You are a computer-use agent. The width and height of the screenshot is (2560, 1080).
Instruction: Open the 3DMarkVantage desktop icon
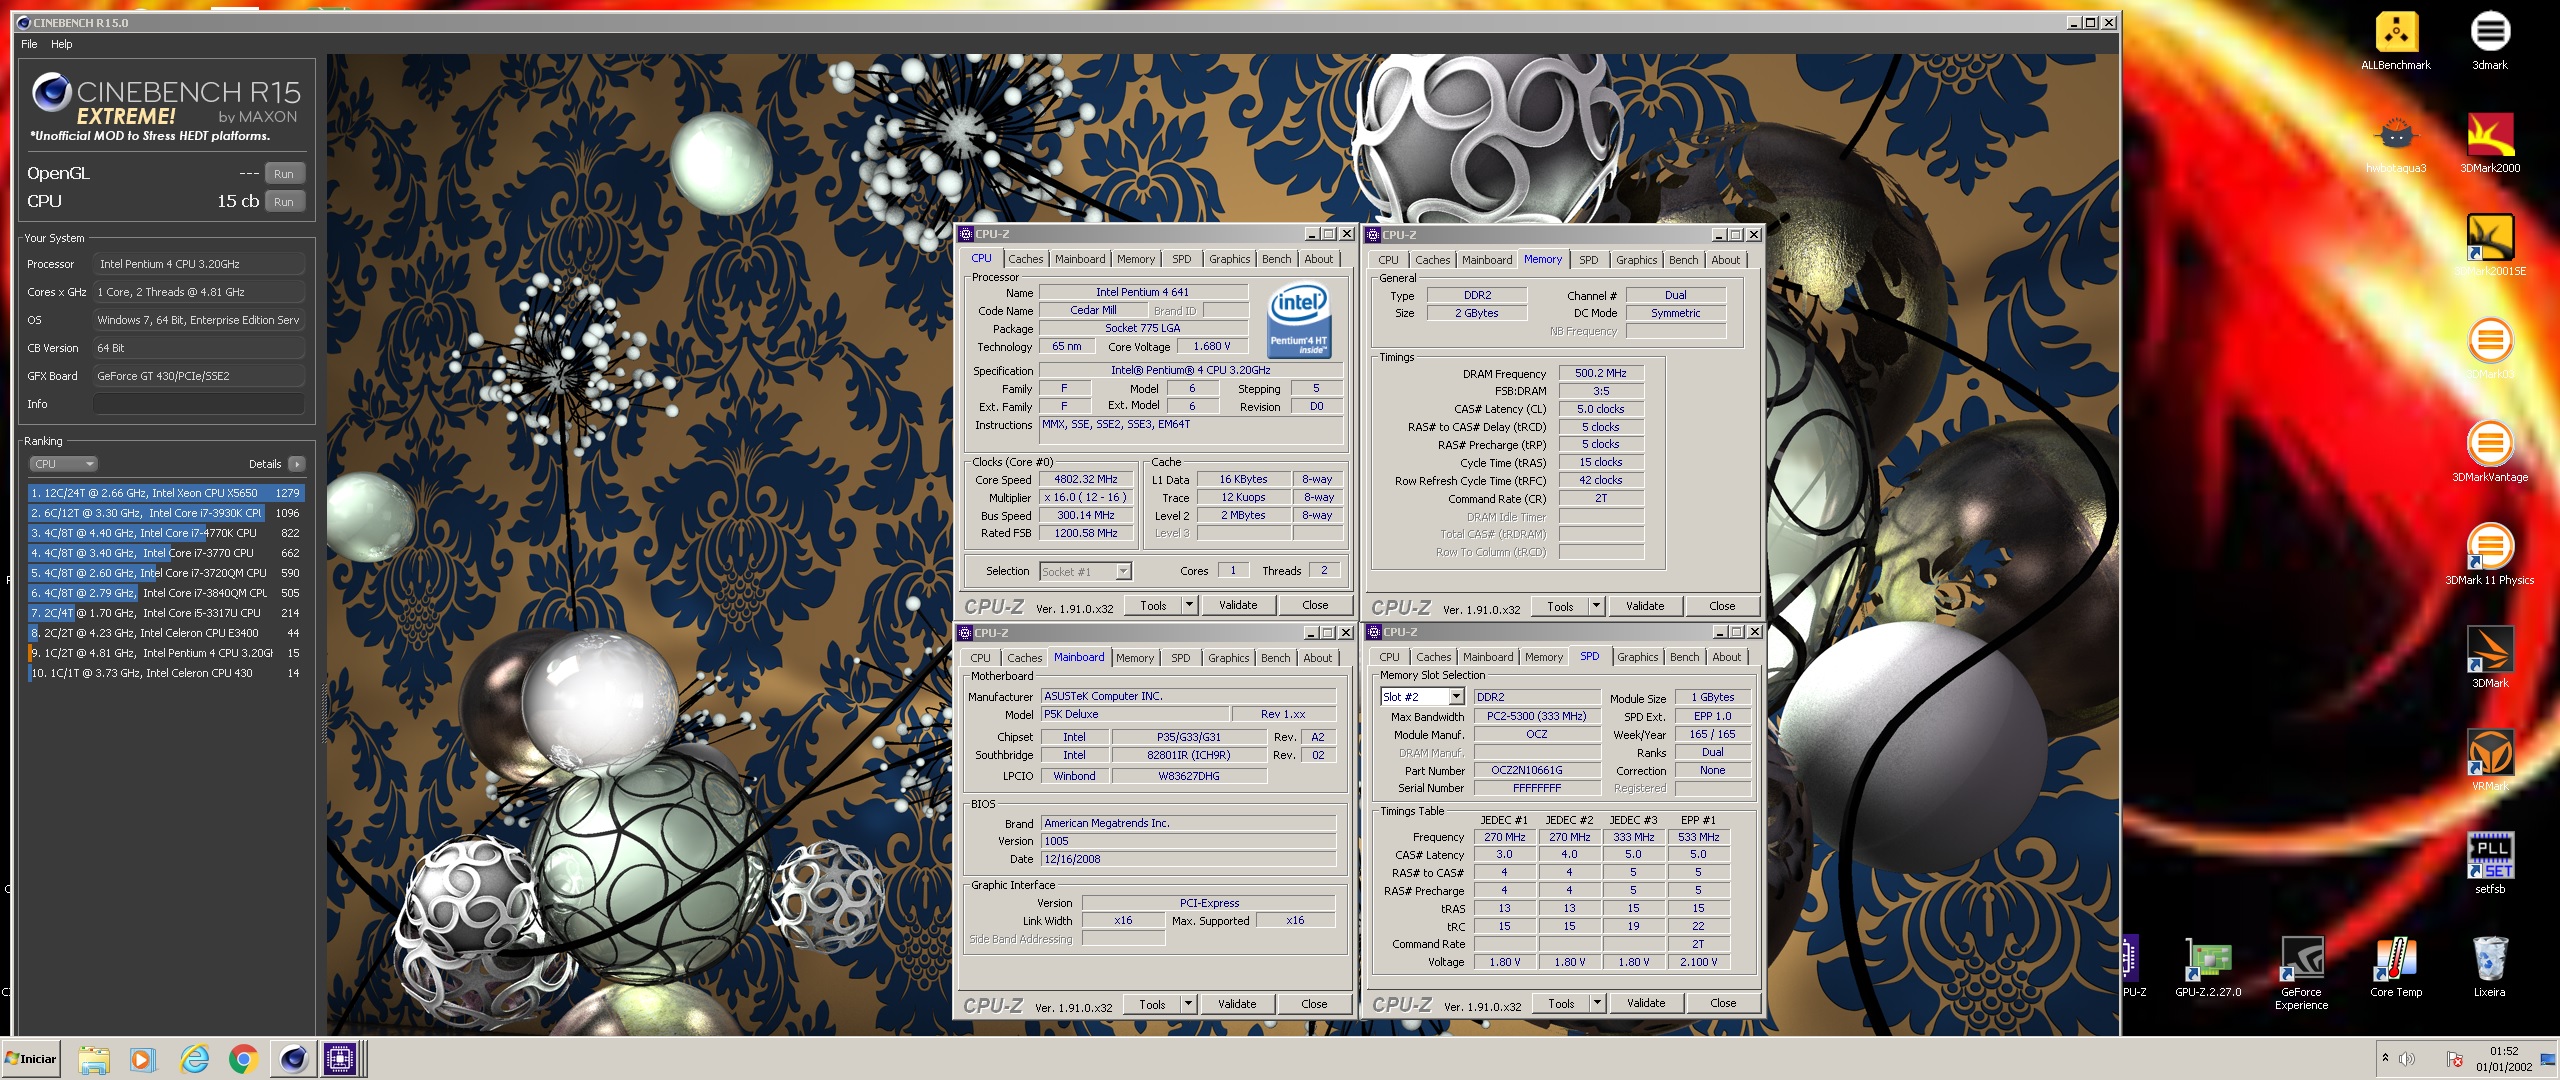coord(2490,452)
